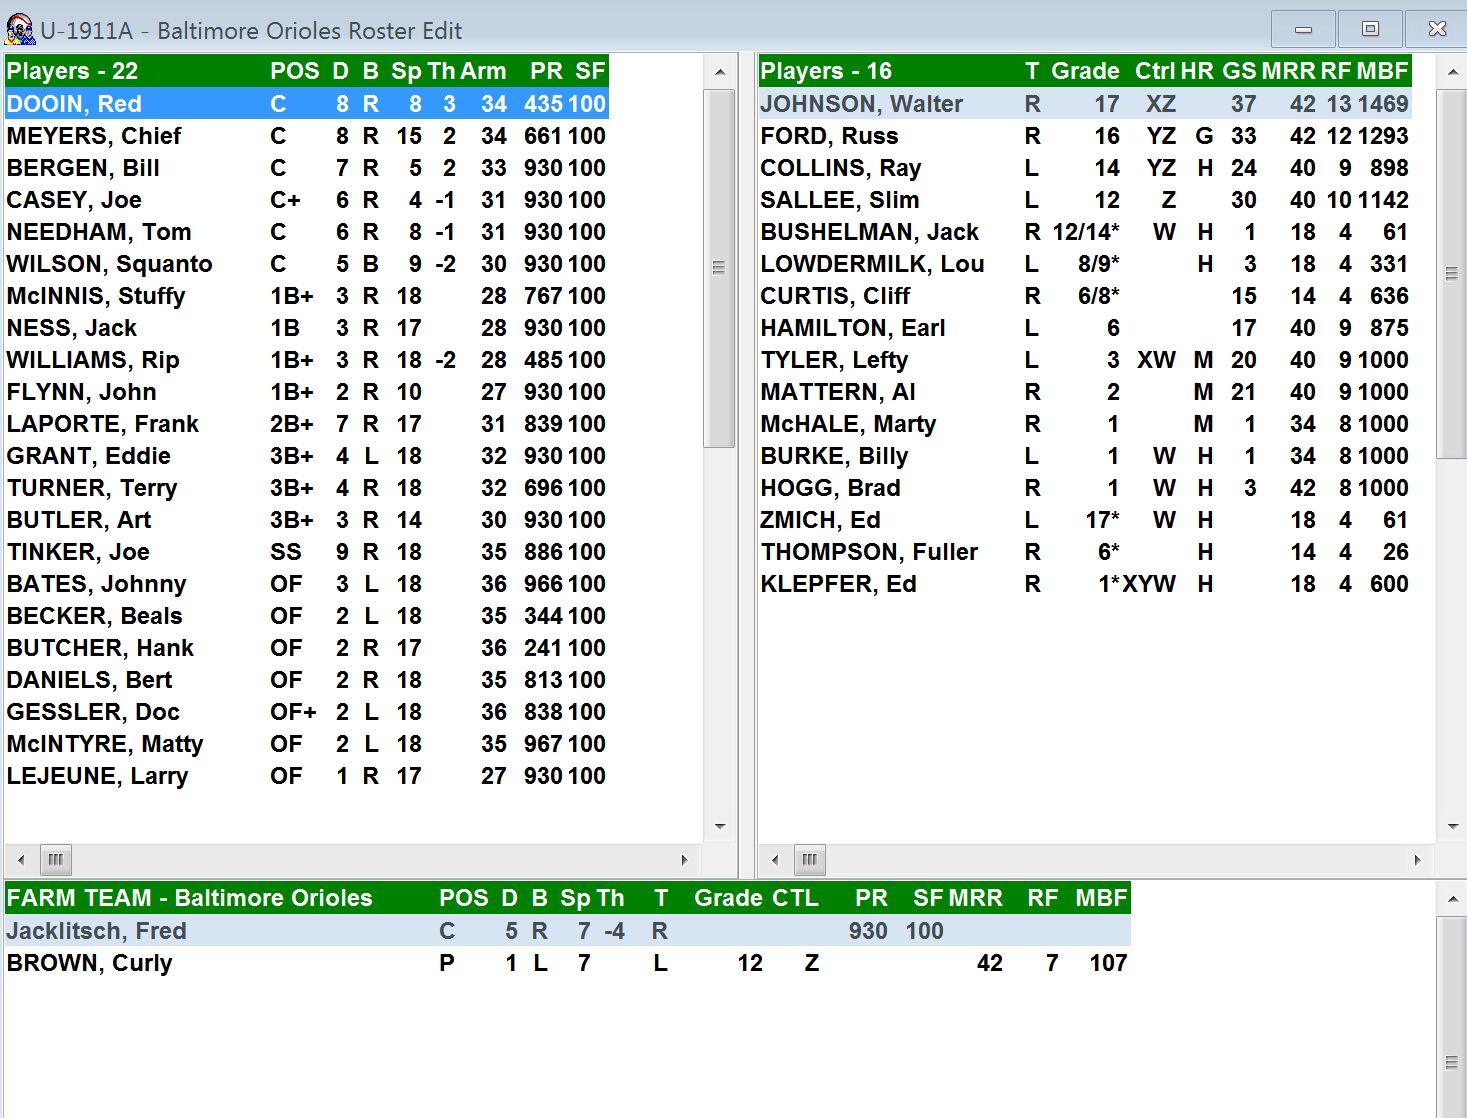The image size is (1467, 1118).
Task: Select pitcher LOWDERMILK, Lou
Action: 1085,264
